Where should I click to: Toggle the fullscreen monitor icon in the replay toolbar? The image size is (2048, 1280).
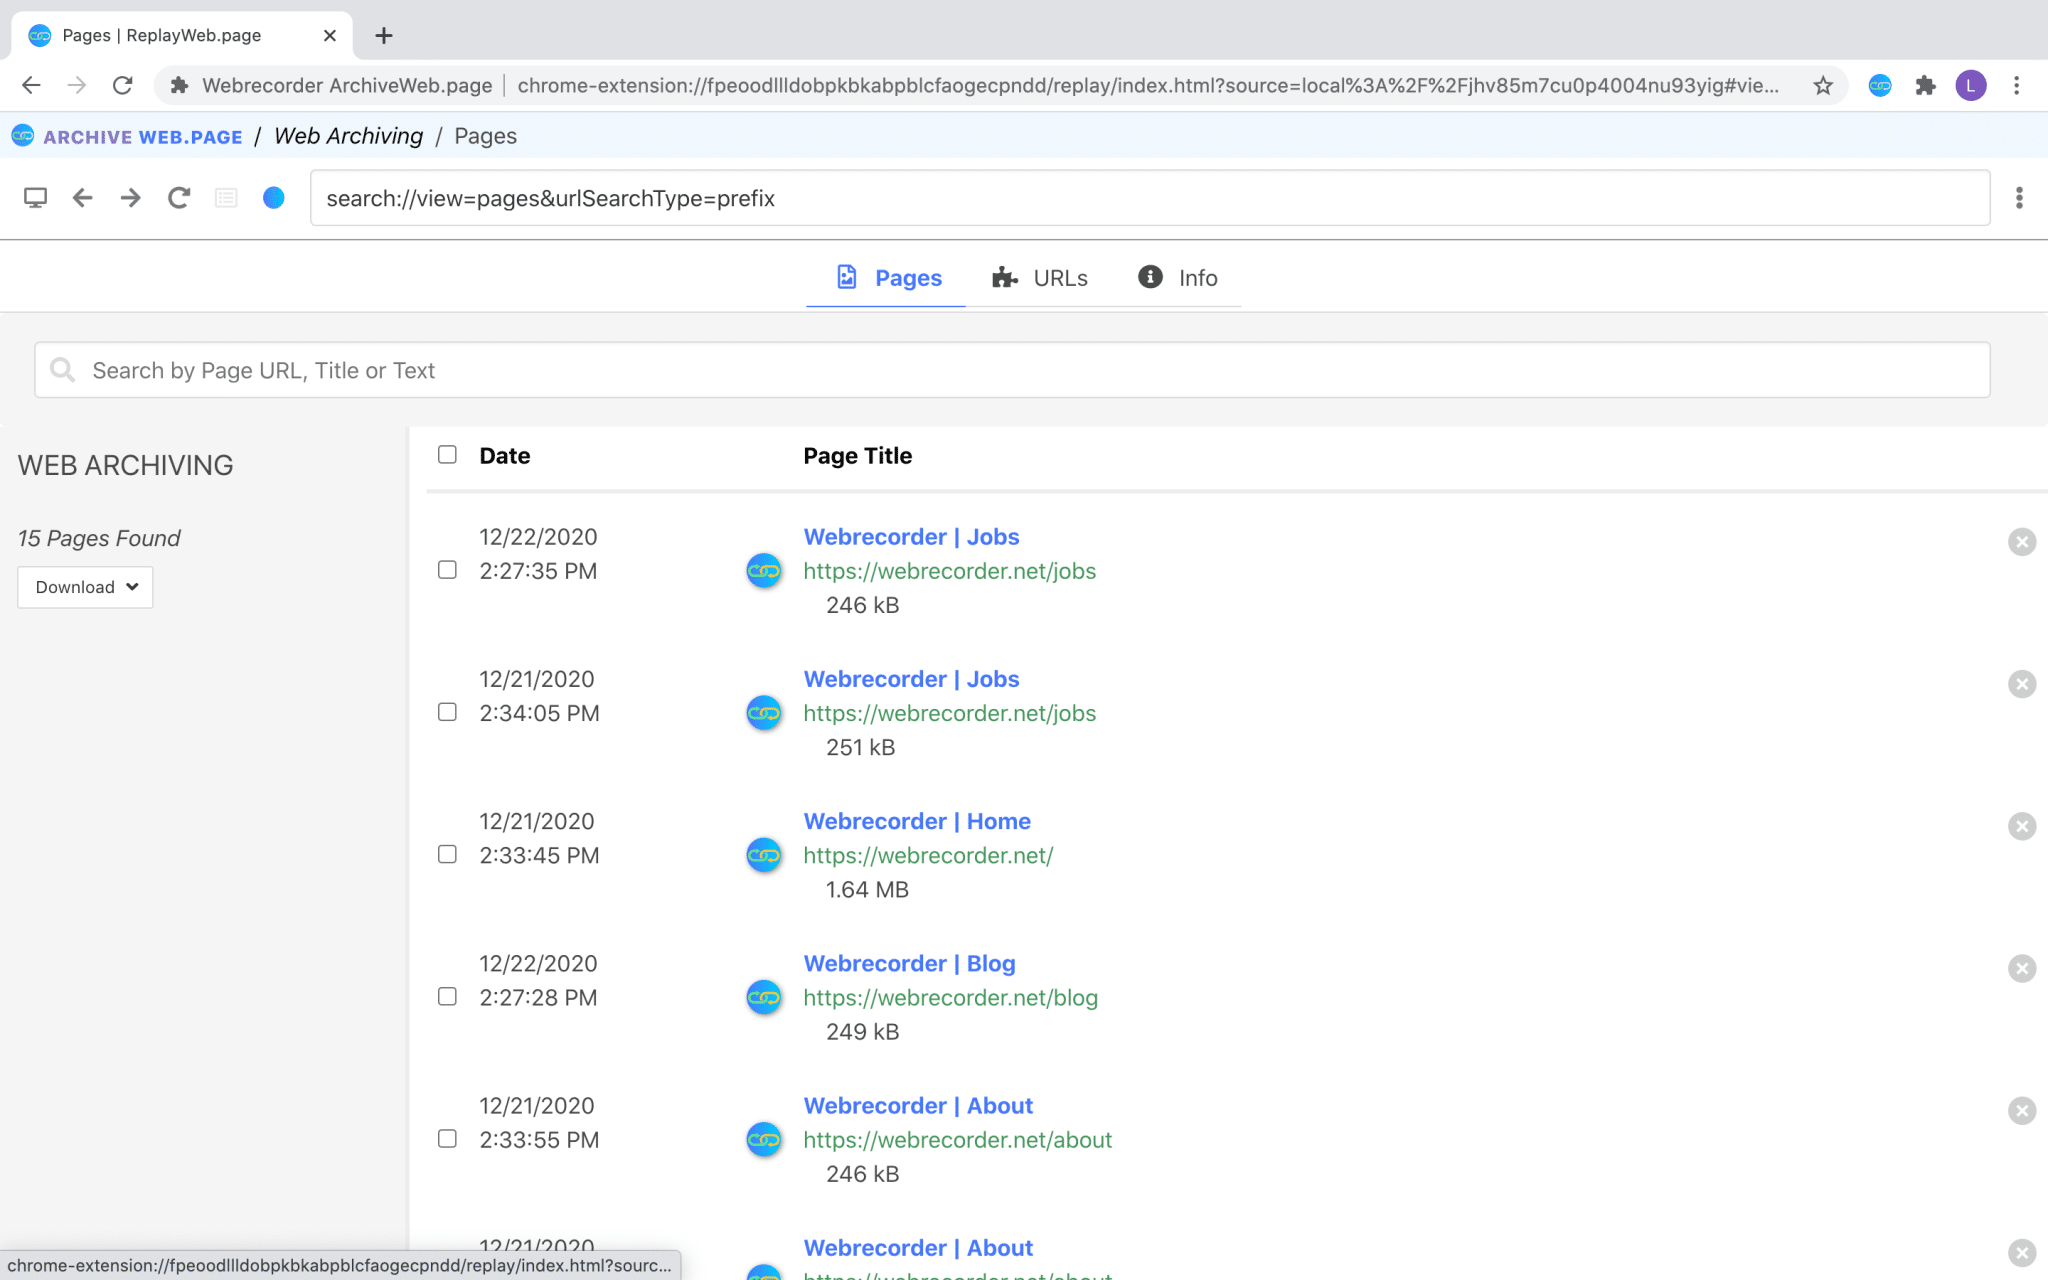(35, 198)
